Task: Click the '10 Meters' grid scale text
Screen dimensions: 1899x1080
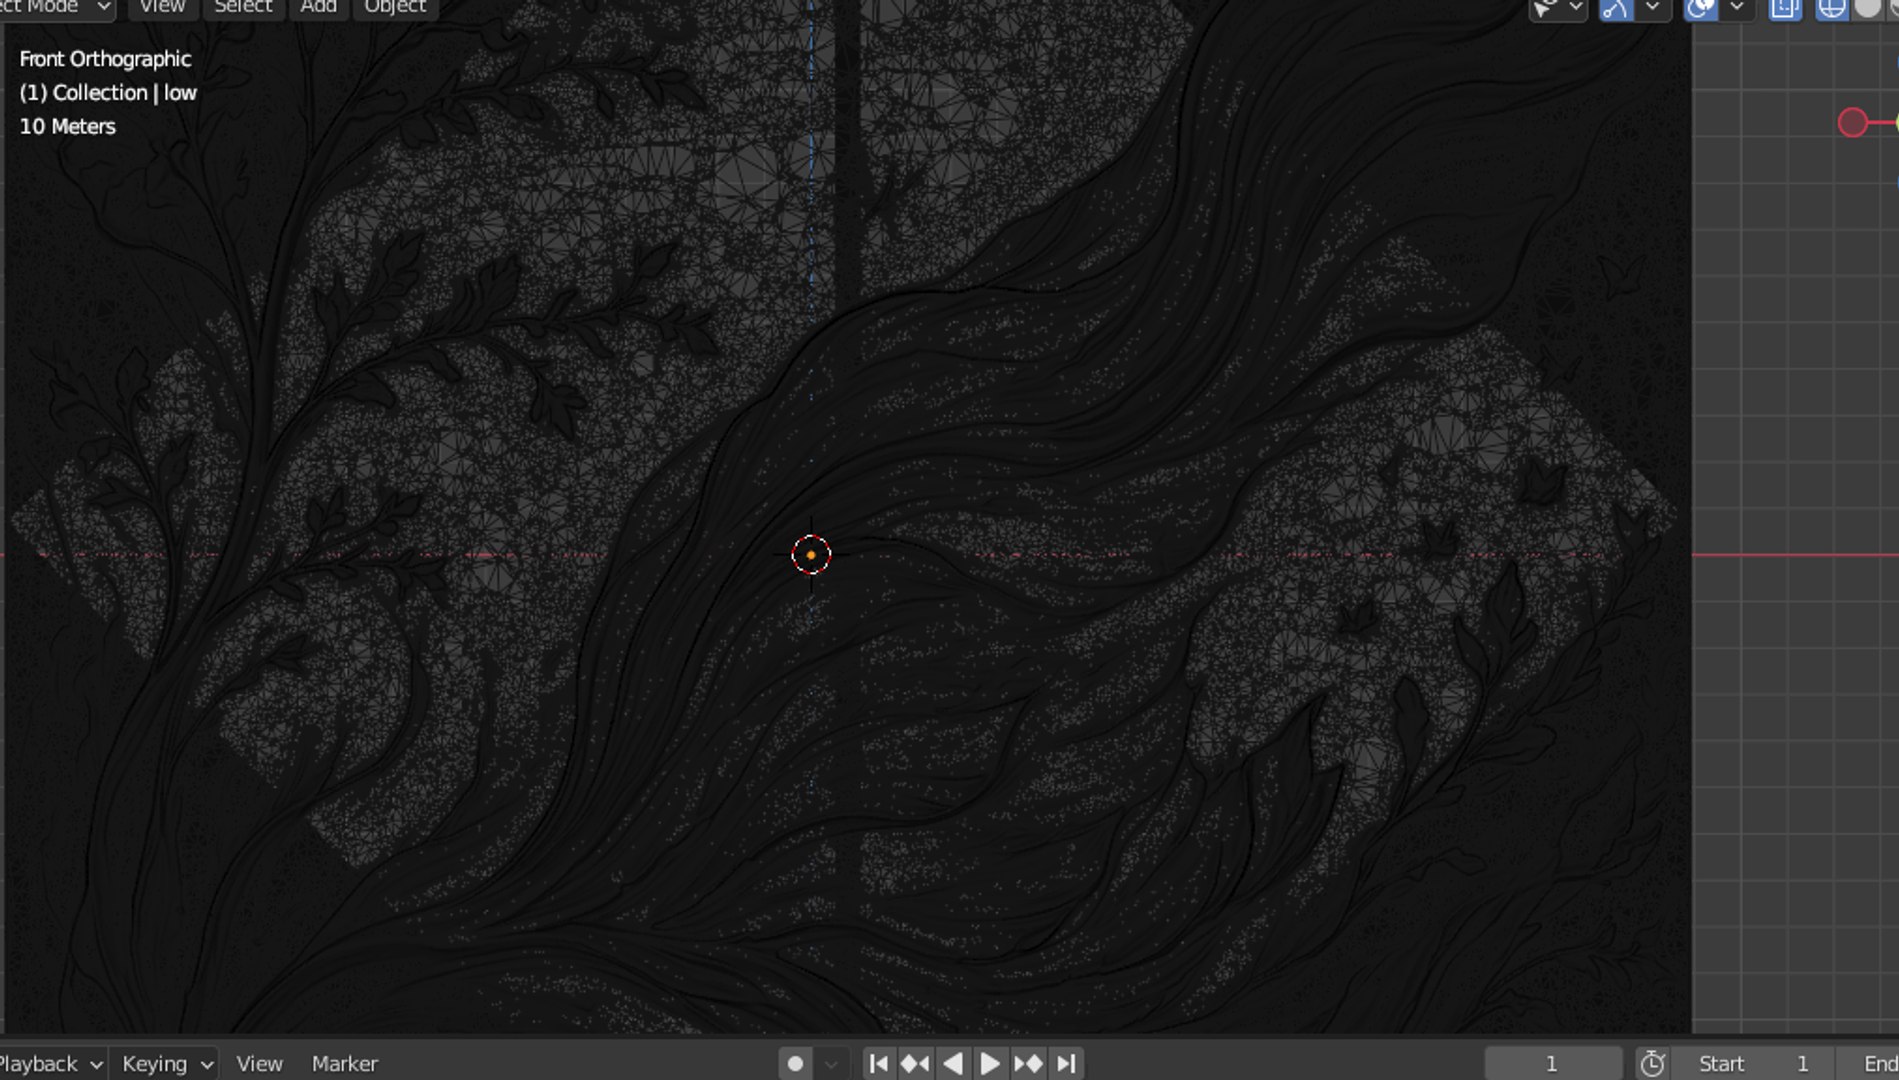Action: tap(67, 127)
